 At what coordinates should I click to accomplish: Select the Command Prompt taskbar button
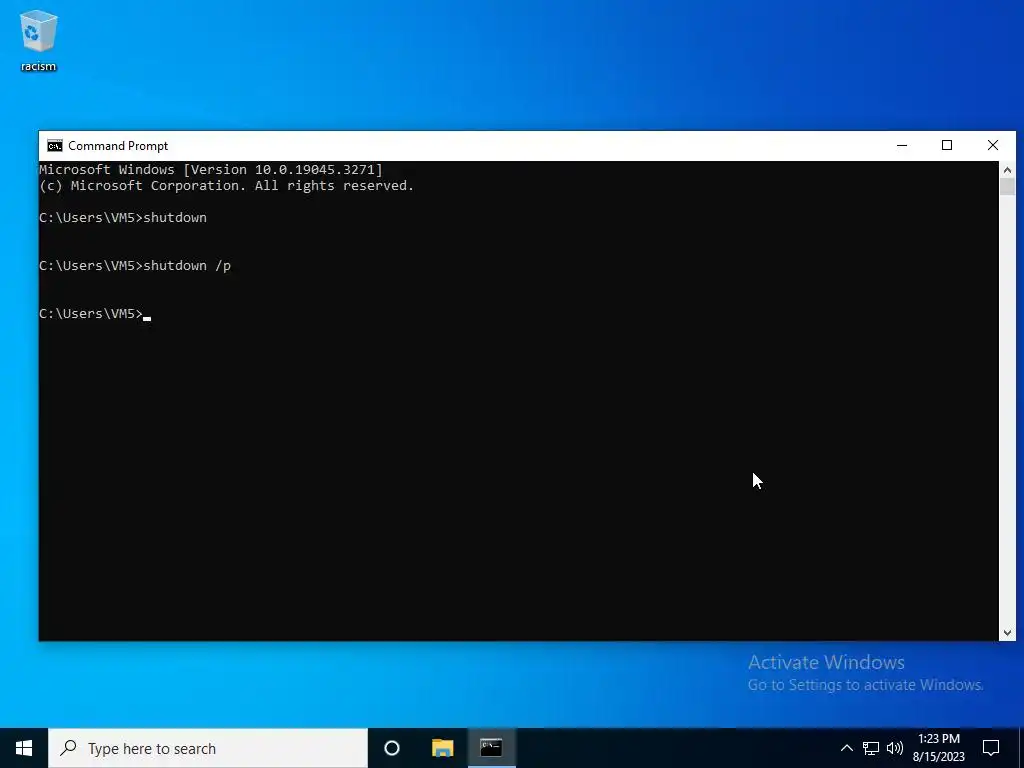pyautogui.click(x=491, y=748)
